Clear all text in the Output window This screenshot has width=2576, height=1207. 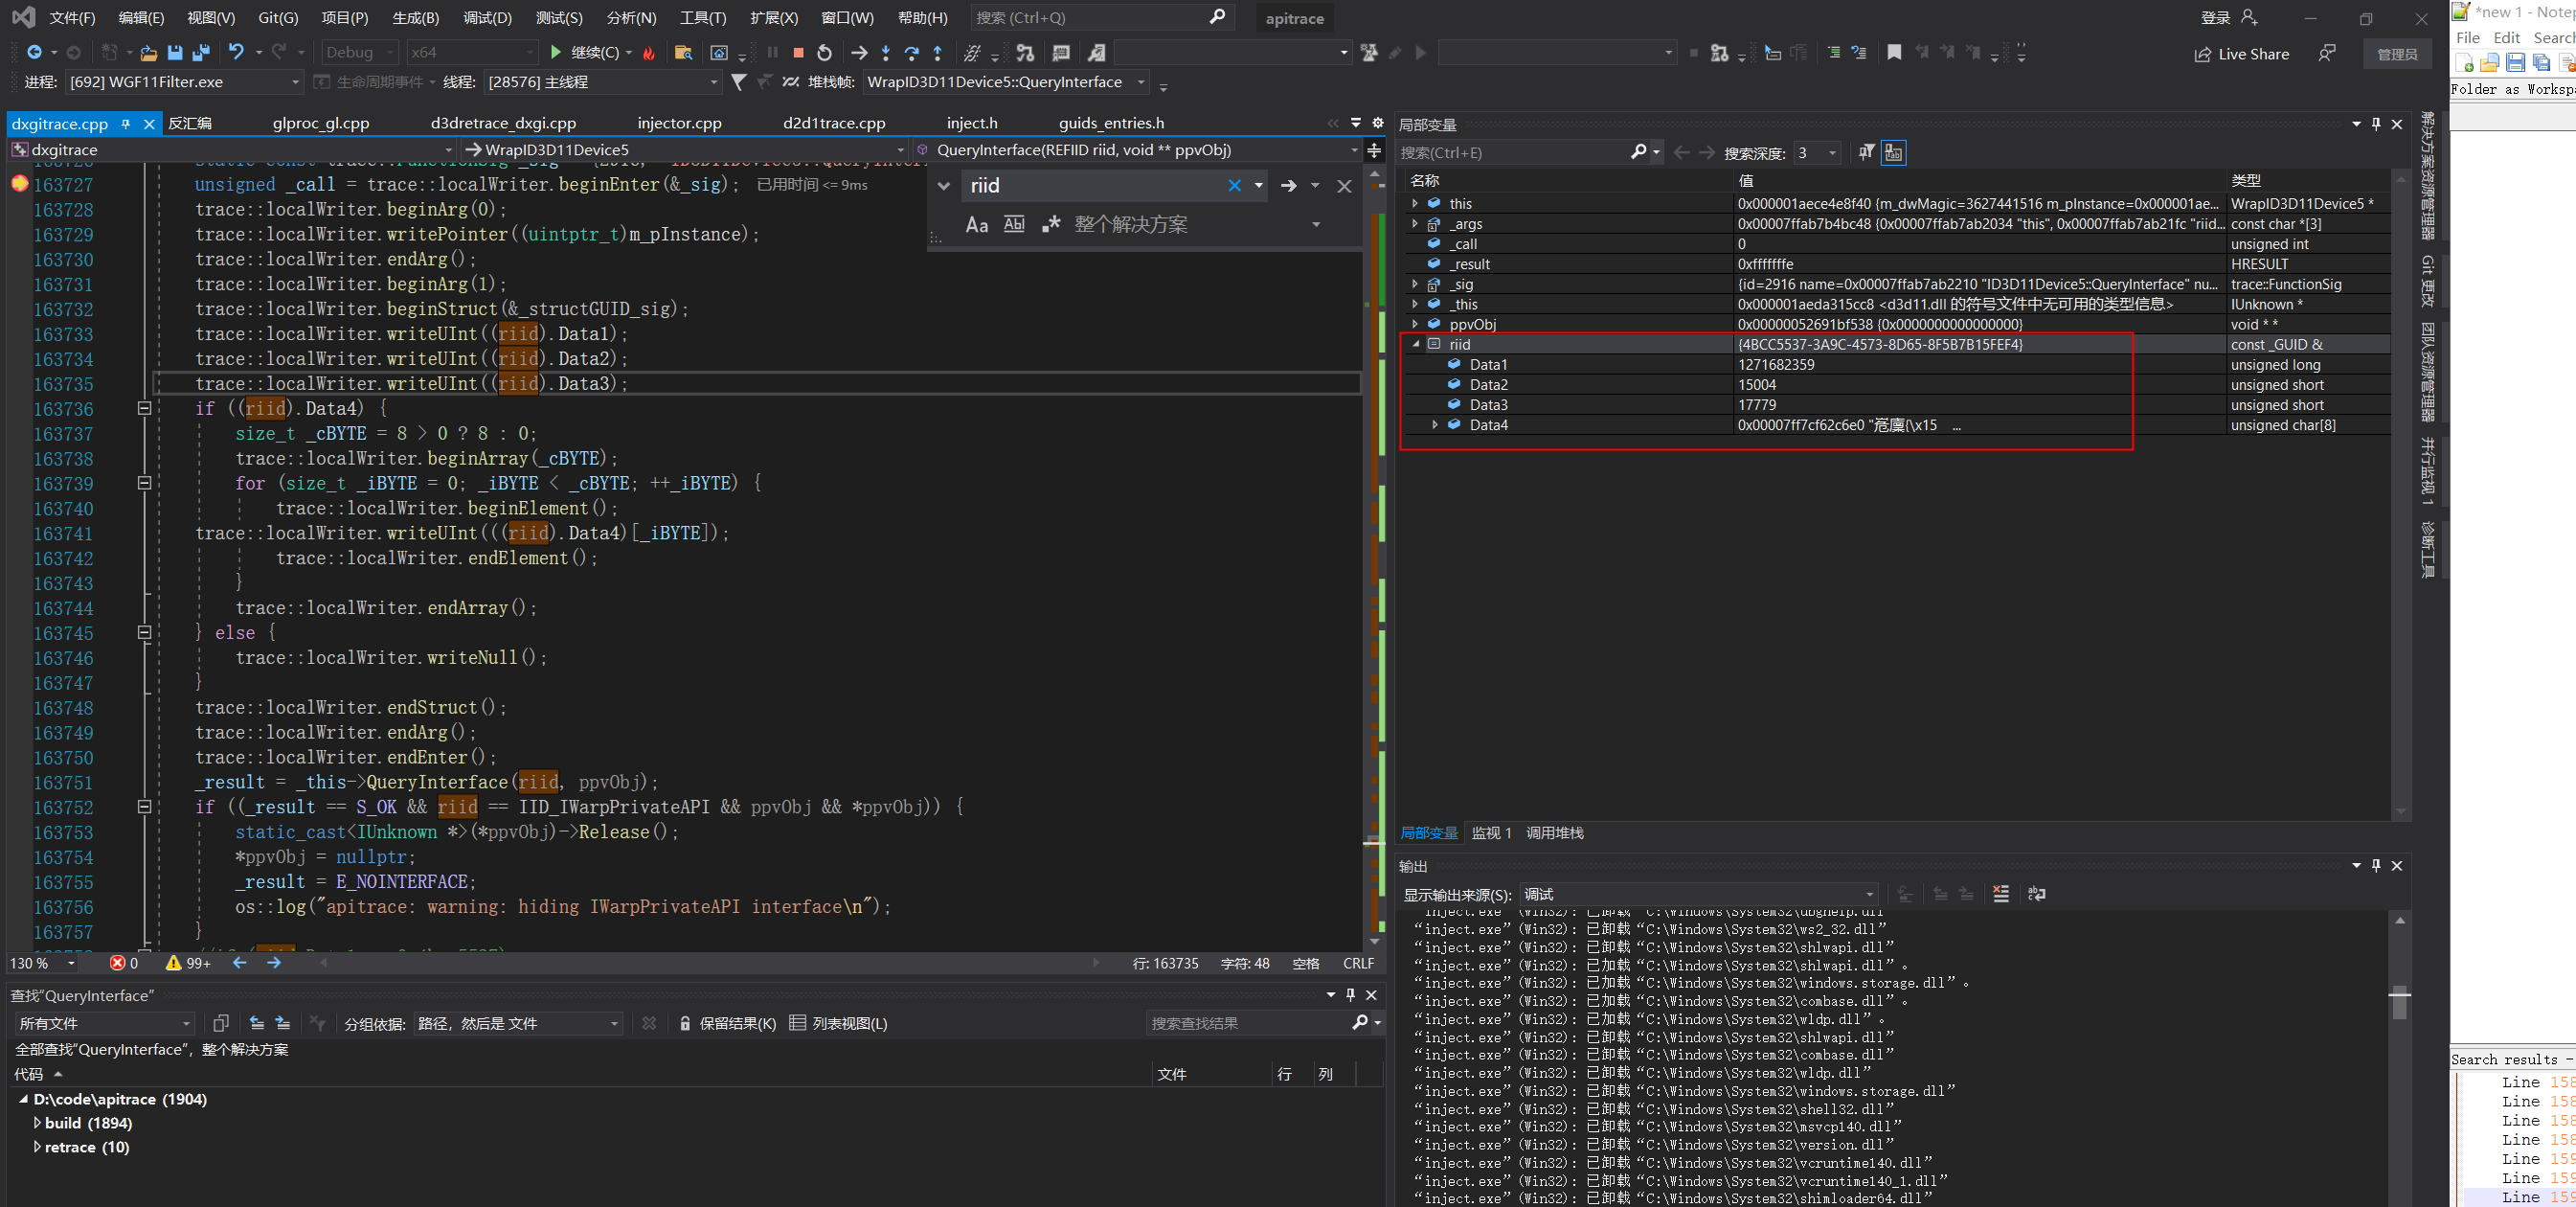(x=2001, y=894)
